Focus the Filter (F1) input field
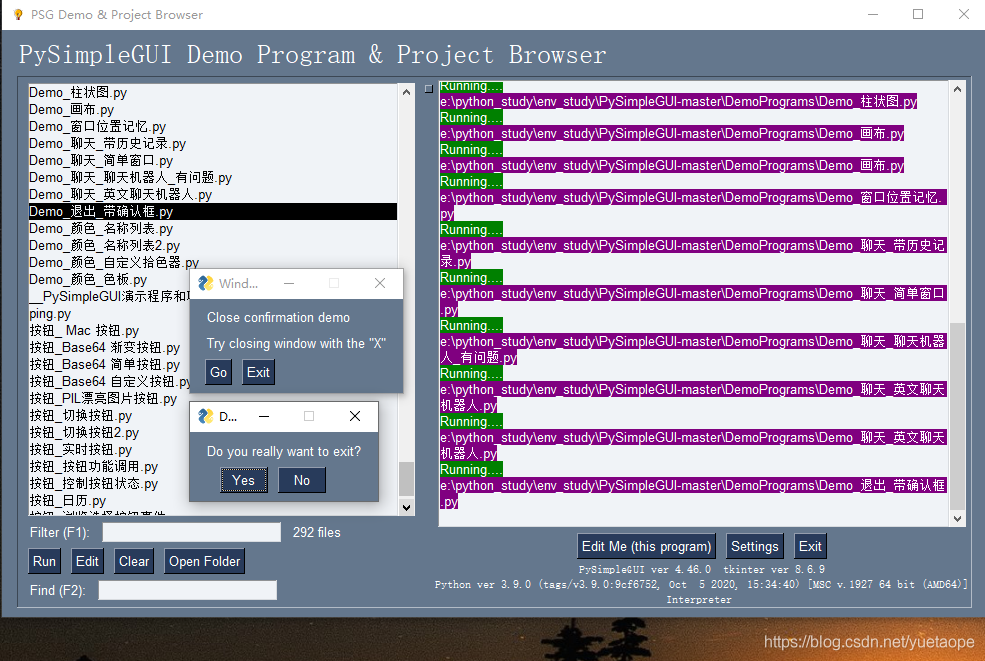Image resolution: width=985 pixels, height=661 pixels. coord(192,532)
